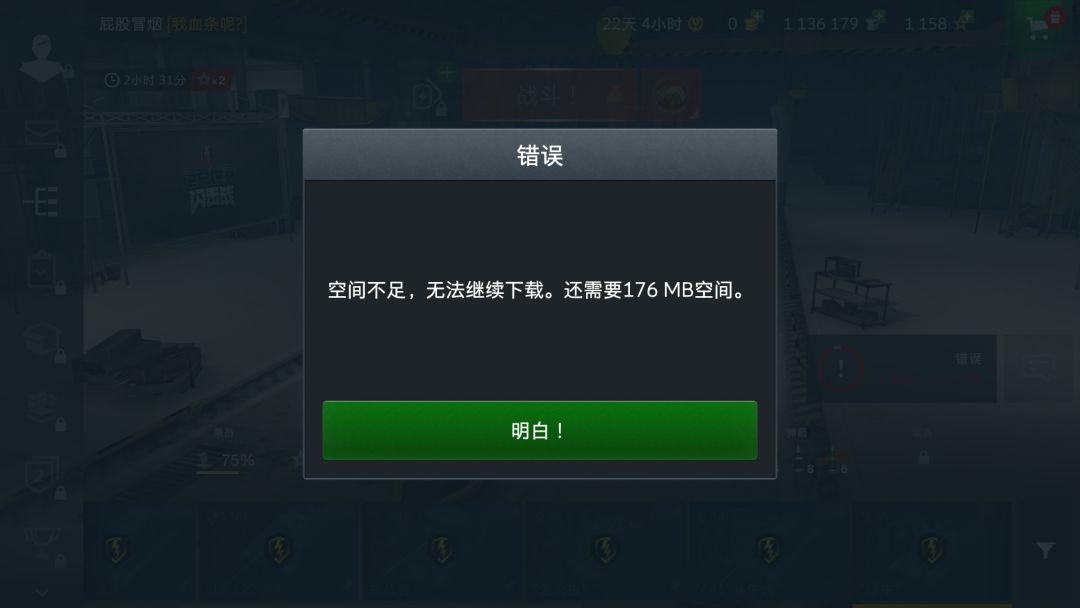Open the tech tree icon in sidebar
Viewport: 1080px width, 608px height.
(x=42, y=202)
